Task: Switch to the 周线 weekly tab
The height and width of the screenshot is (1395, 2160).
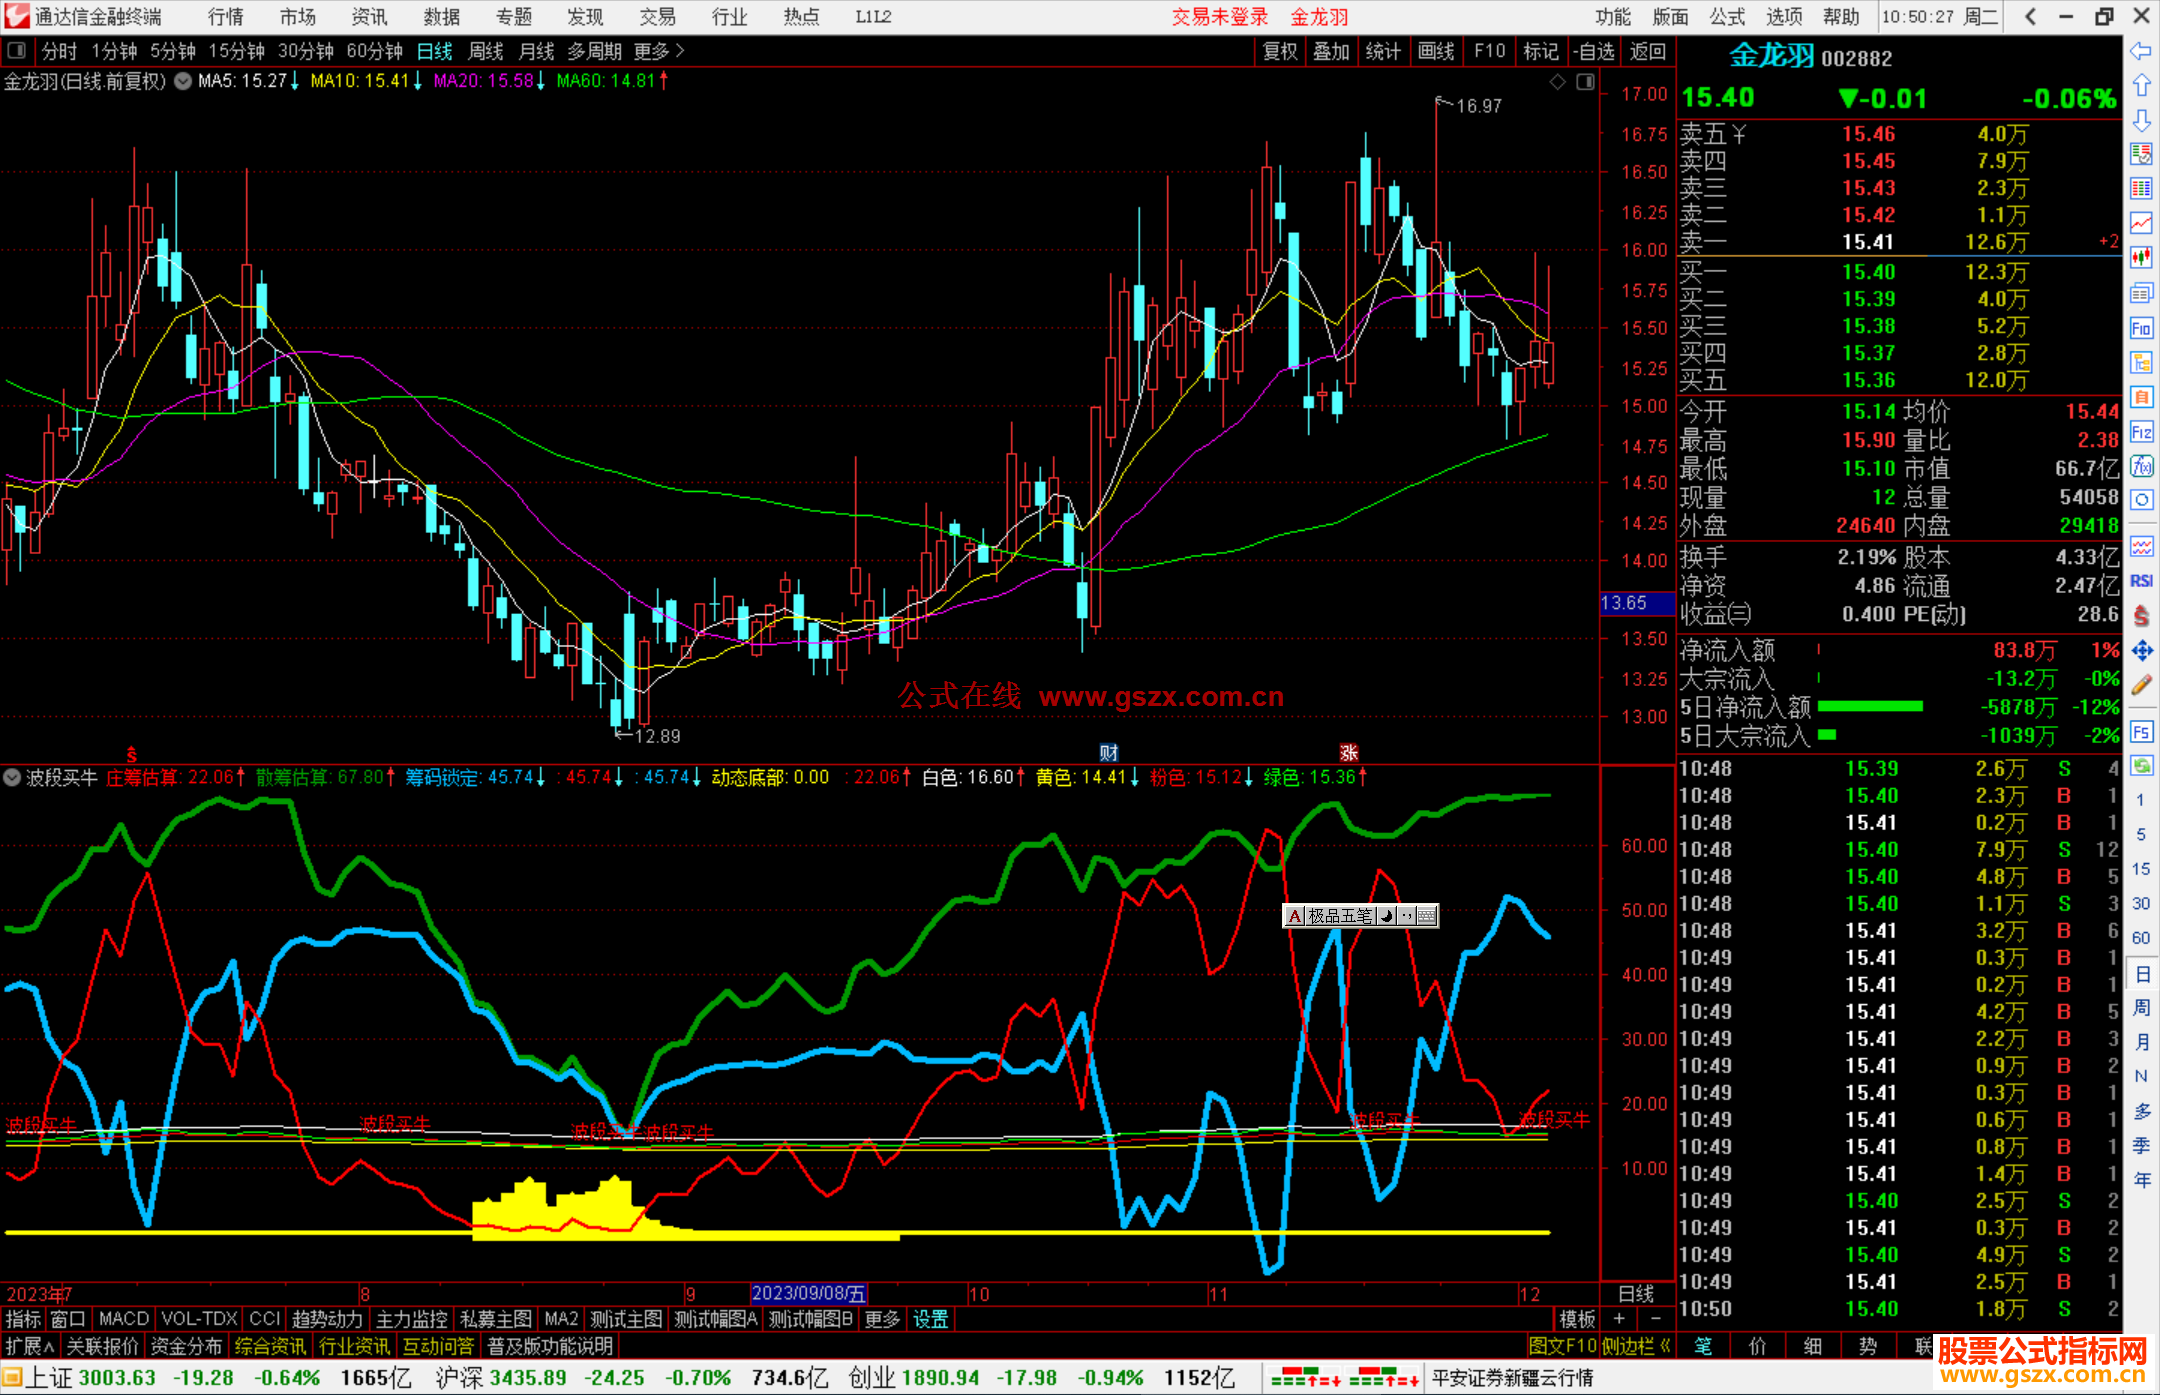Action: click(x=486, y=51)
